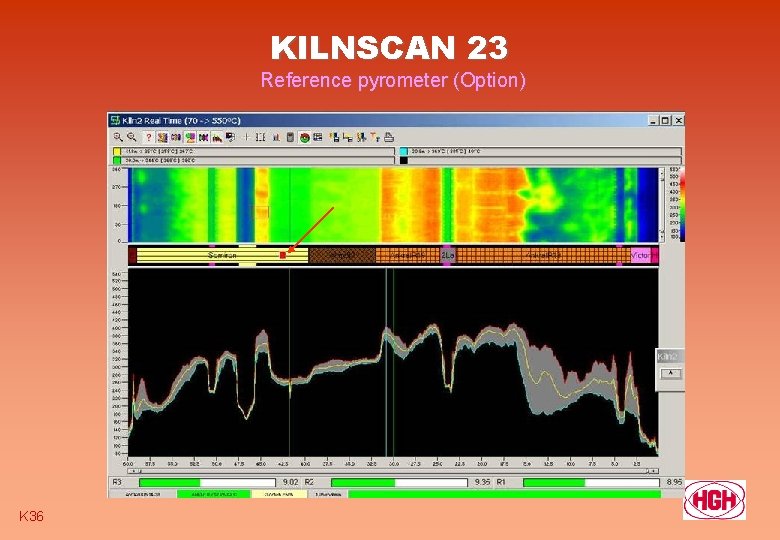Click the horizontal scrollbar left arrow
780x540 pixels.
tap(134, 471)
